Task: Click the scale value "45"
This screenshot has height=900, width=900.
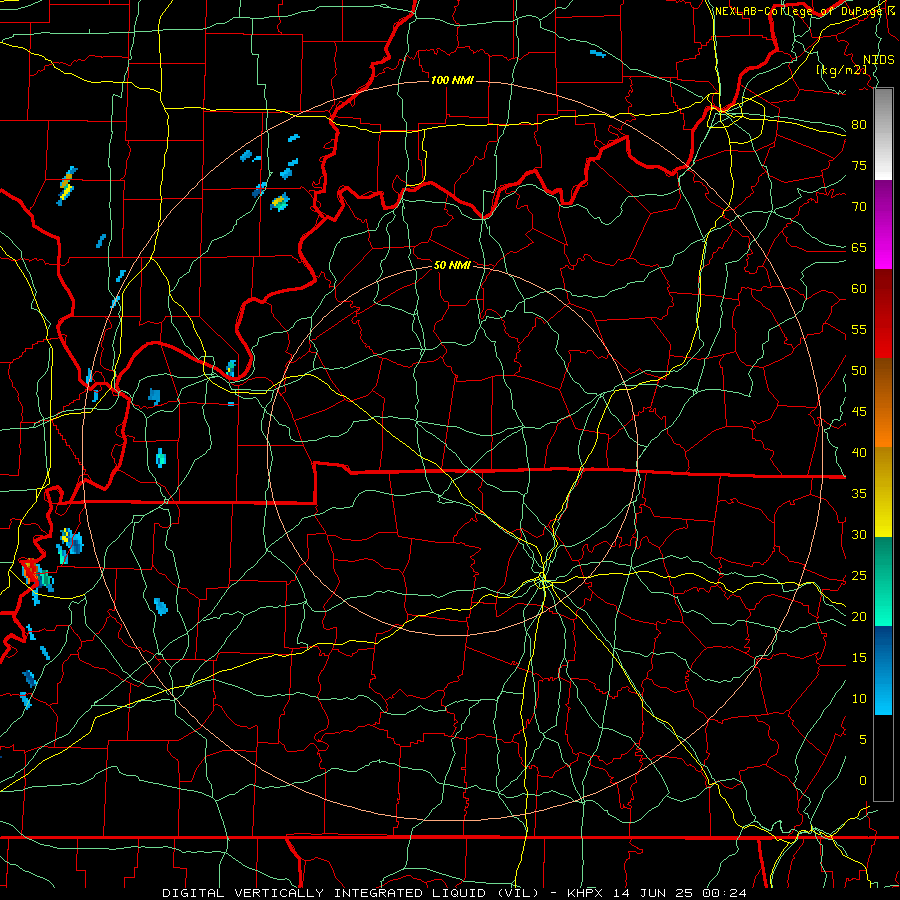Action: tap(859, 412)
